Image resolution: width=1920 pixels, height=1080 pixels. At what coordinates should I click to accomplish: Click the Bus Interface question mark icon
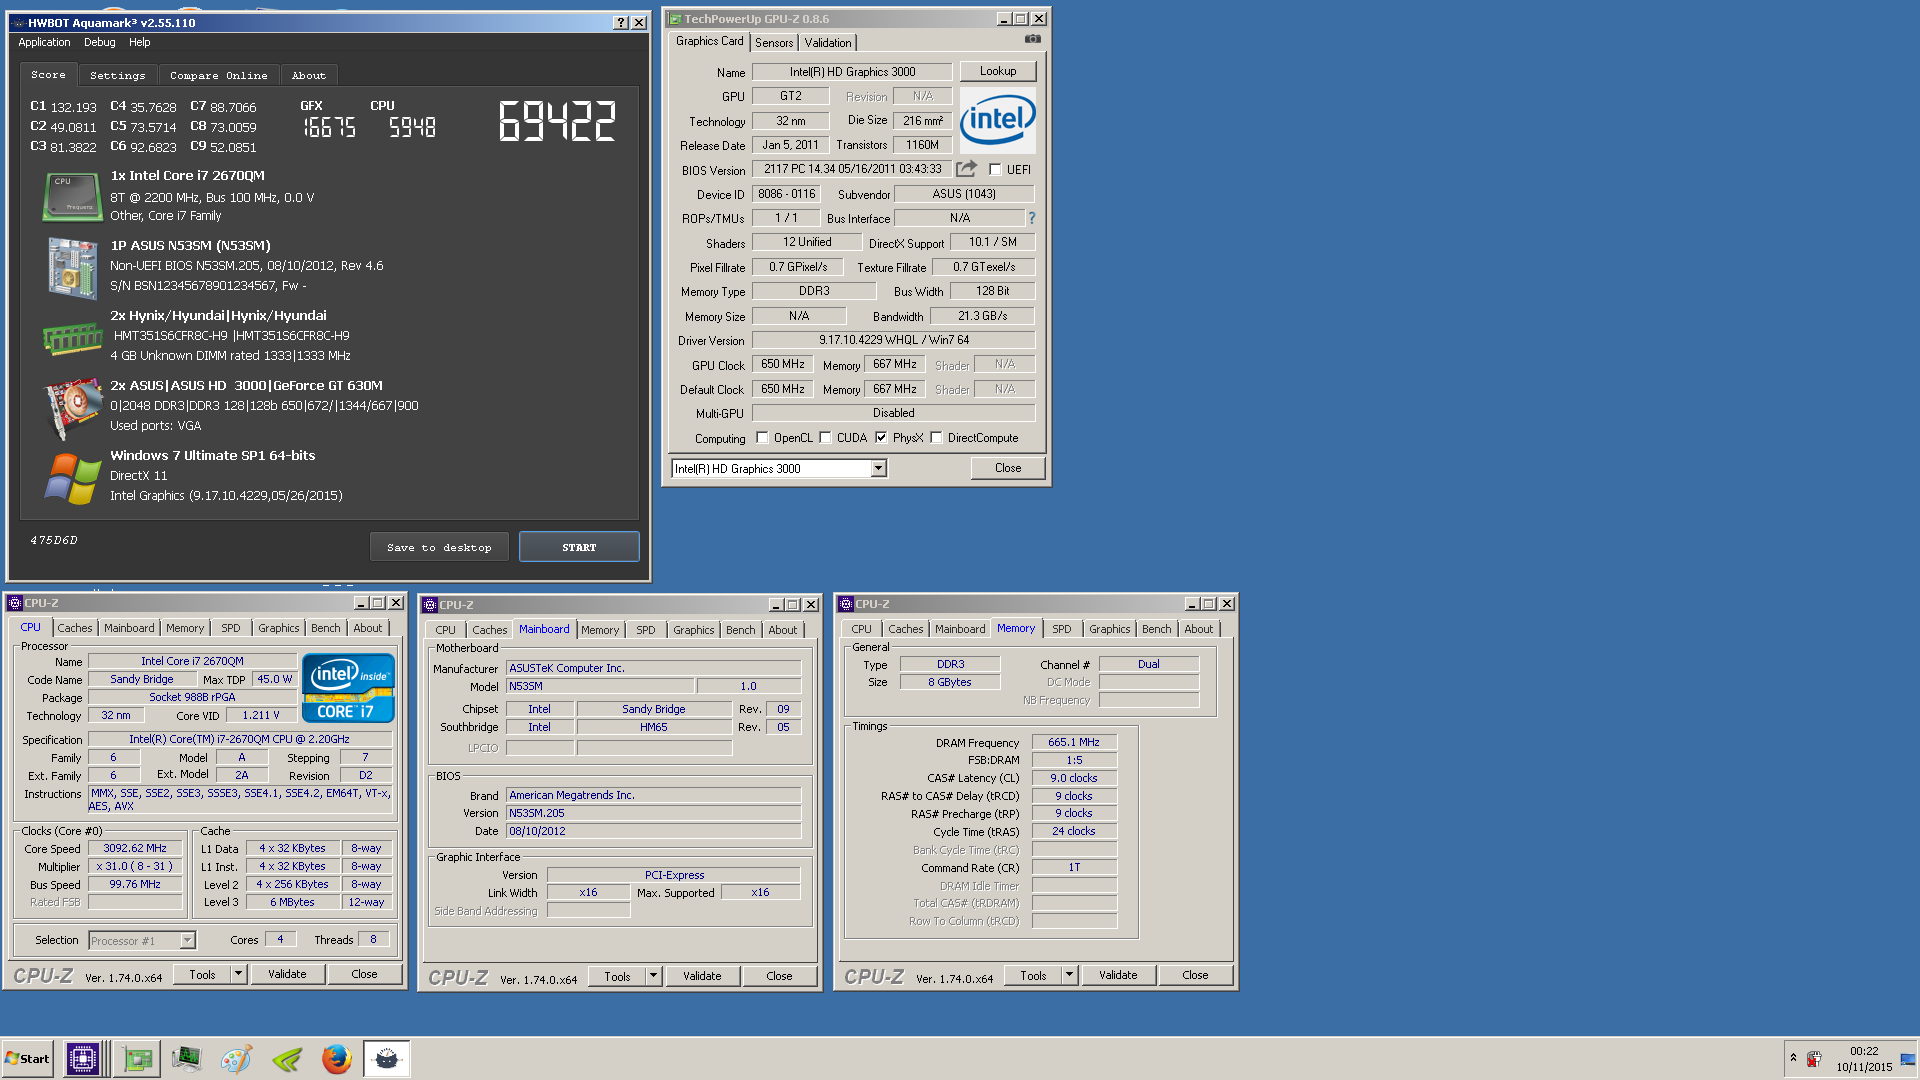coord(1031,218)
